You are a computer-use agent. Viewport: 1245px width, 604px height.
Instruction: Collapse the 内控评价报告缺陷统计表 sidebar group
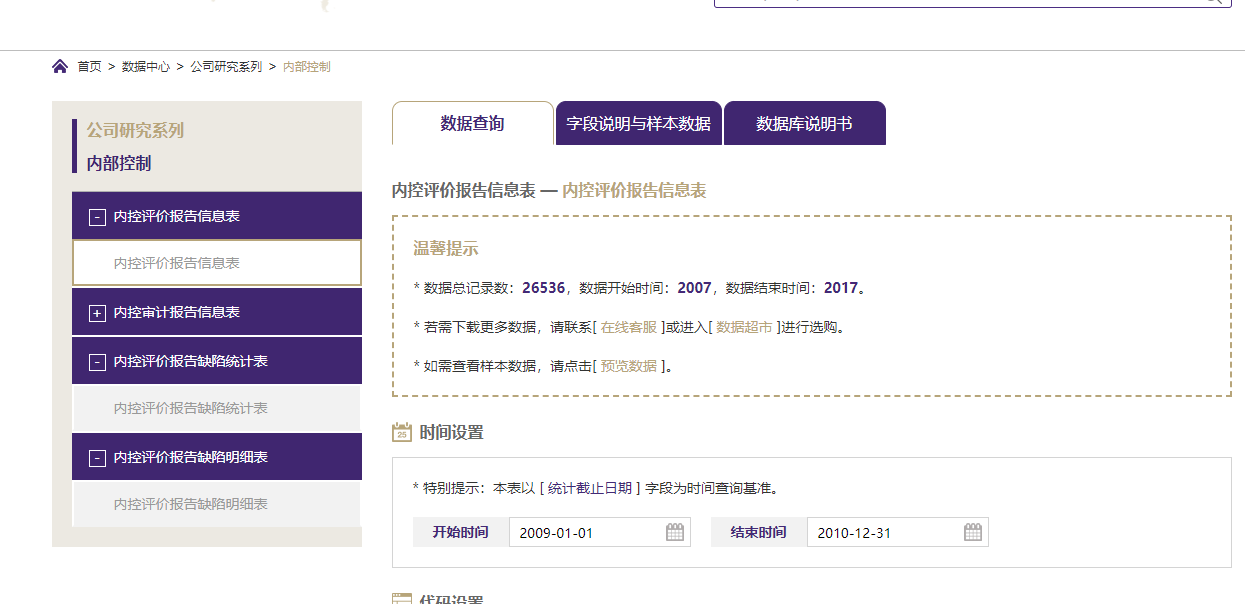[x=97, y=362]
